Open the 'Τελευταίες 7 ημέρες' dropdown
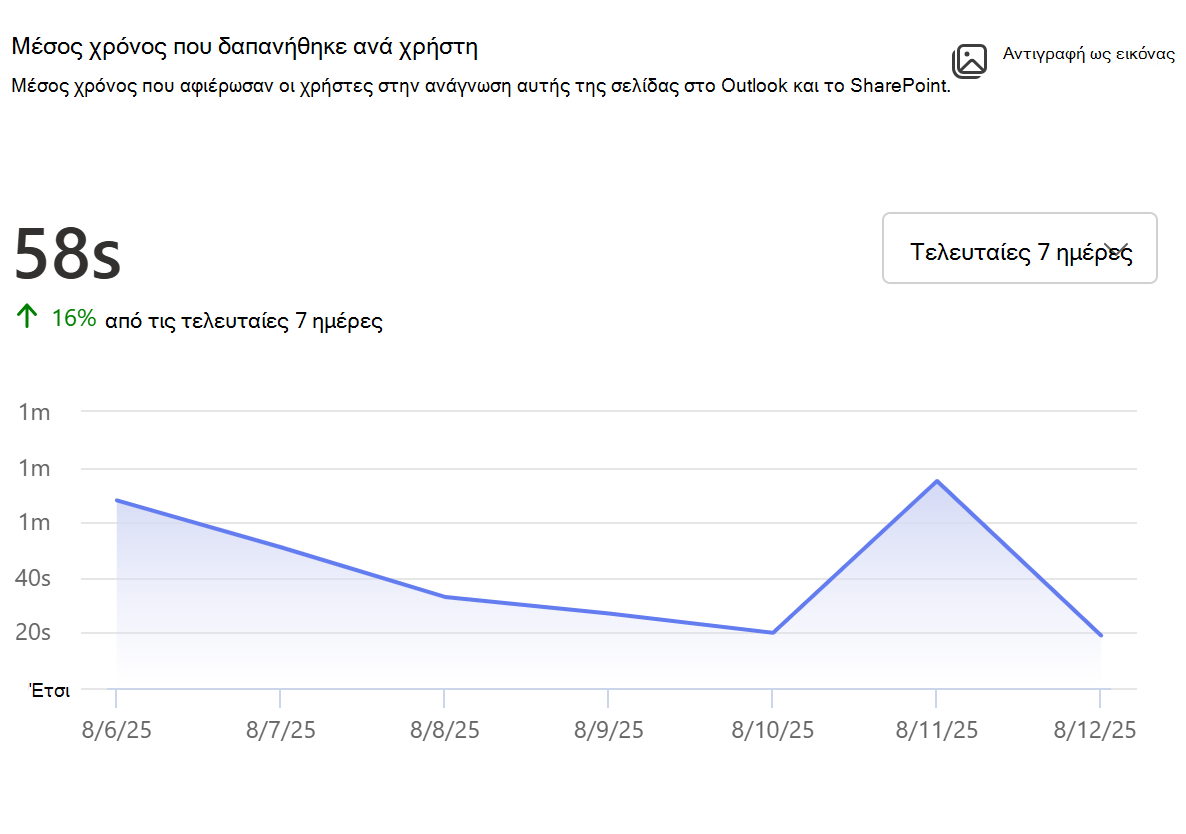The image size is (1186, 834). coord(1020,248)
